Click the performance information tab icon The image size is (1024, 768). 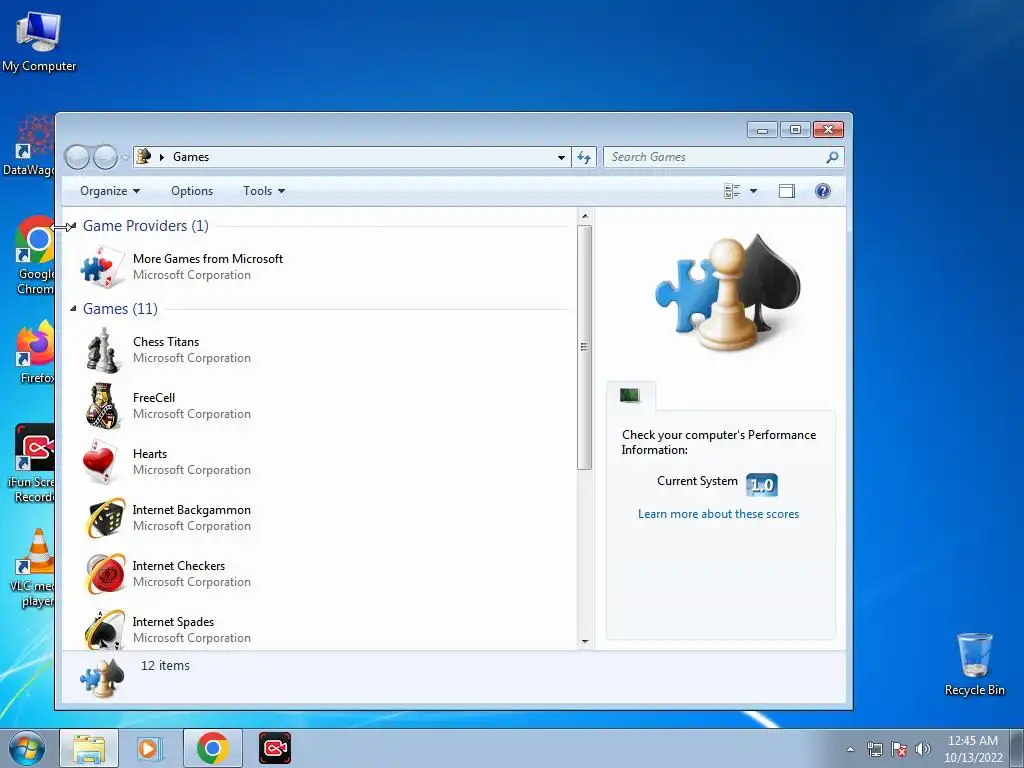[630, 395]
